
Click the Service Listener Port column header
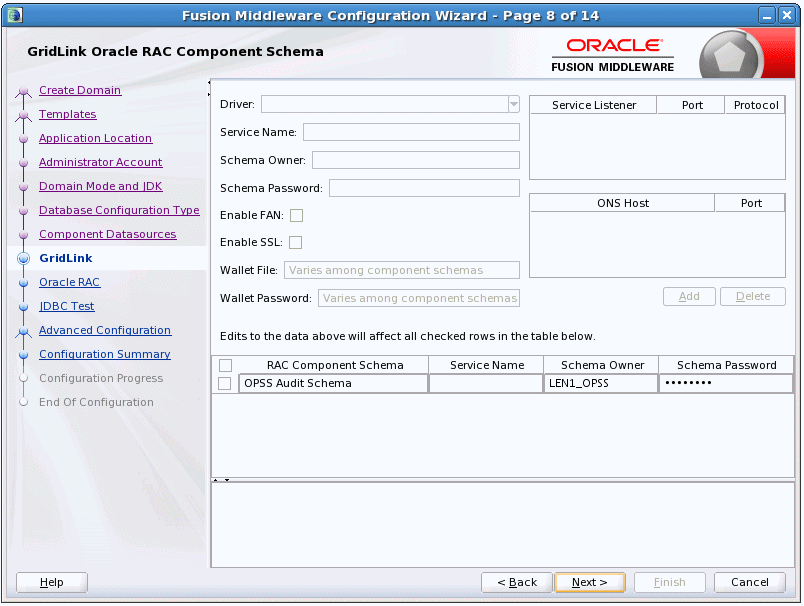(x=692, y=105)
